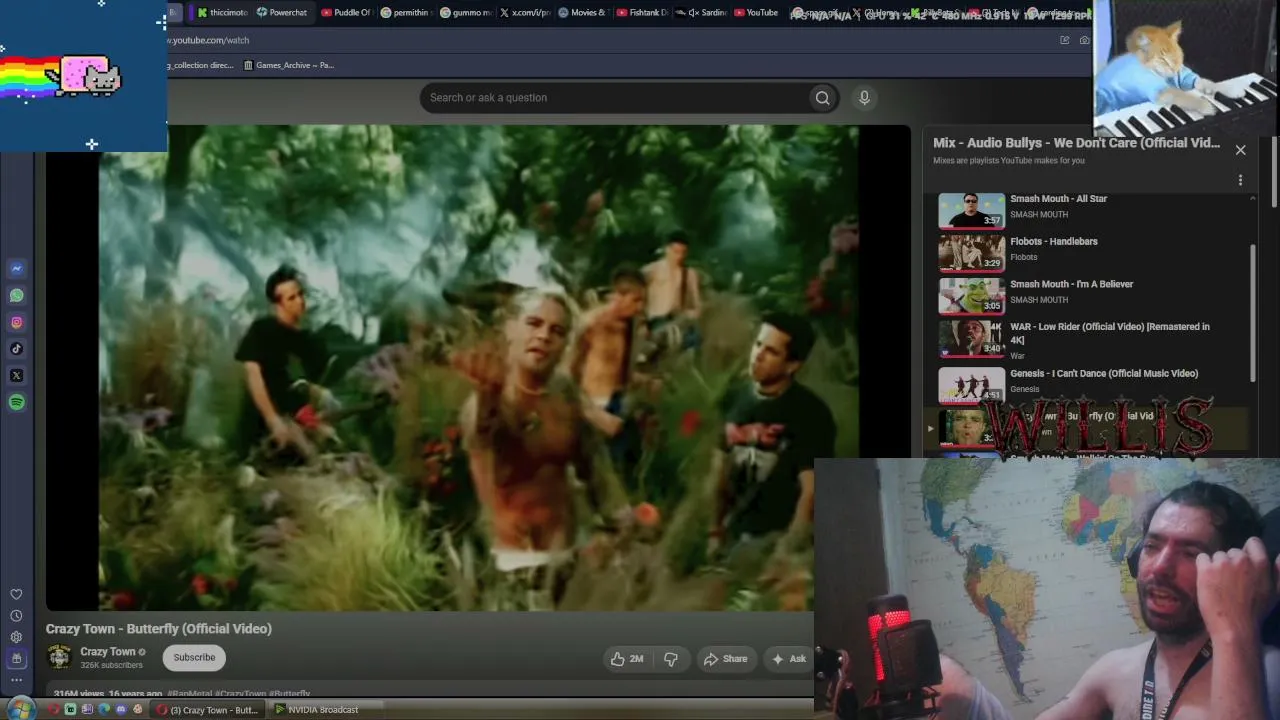Open Spotify in the browser sidebar
The width and height of the screenshot is (1280, 720).
click(x=17, y=403)
